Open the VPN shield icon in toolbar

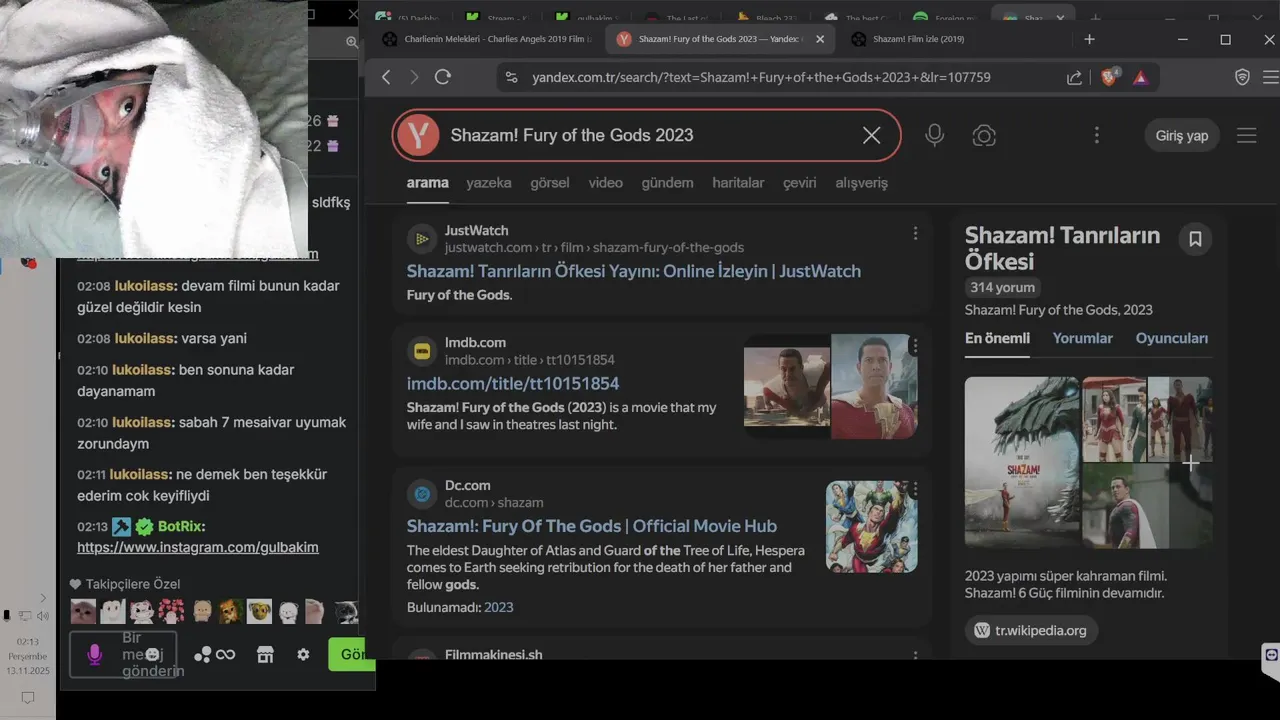click(x=1242, y=77)
